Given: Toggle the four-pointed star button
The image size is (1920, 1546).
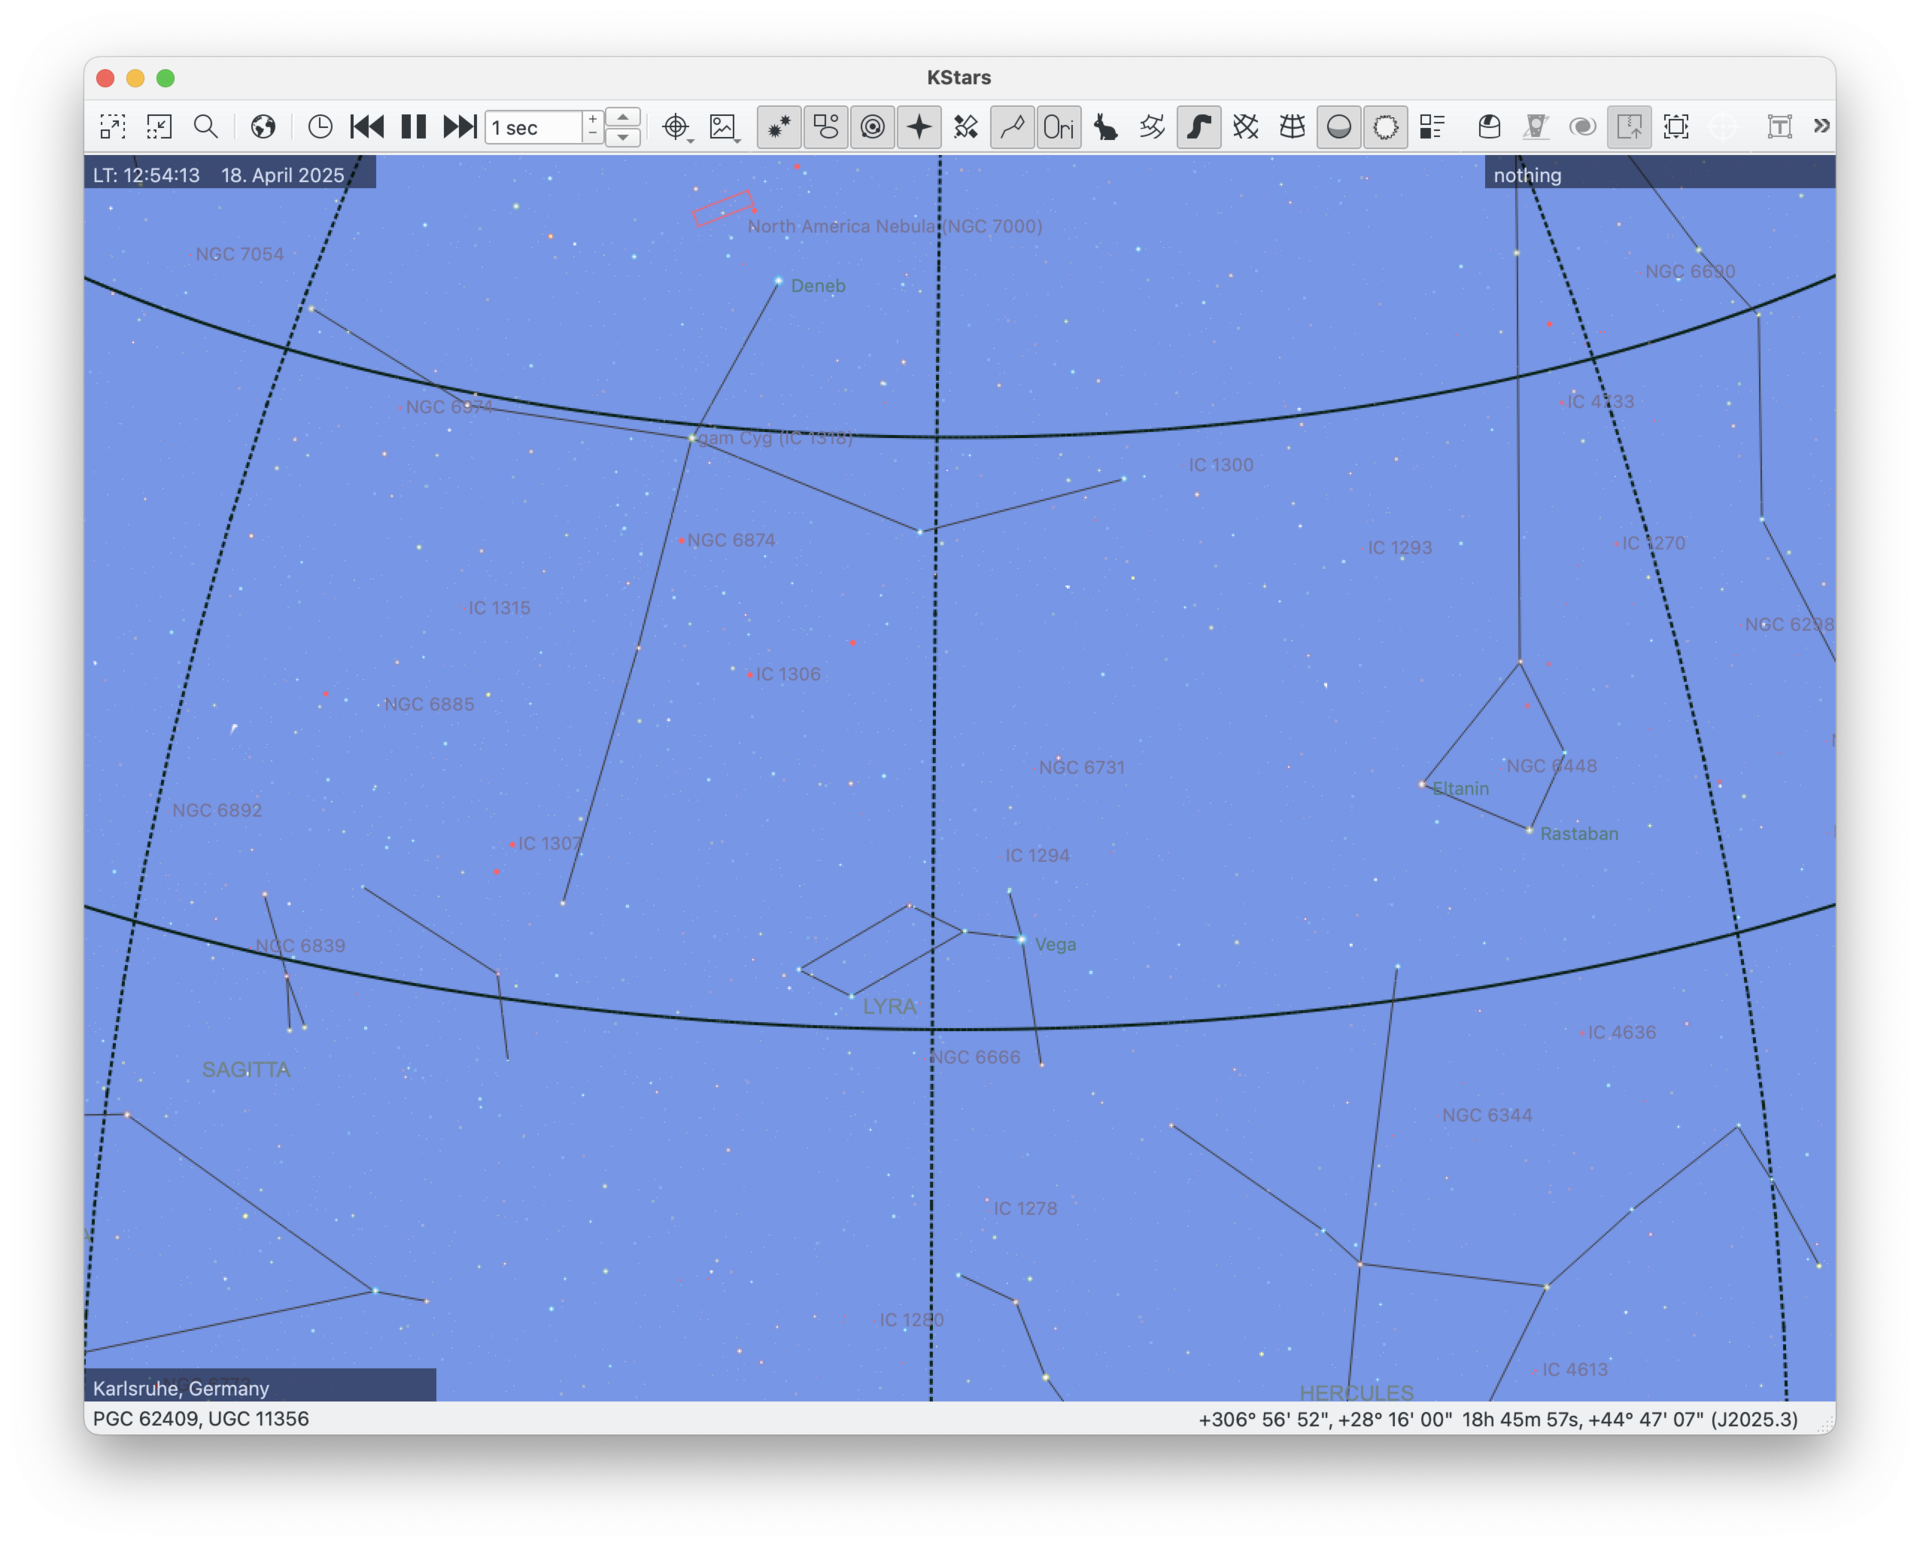Looking at the screenshot, I should tap(919, 127).
